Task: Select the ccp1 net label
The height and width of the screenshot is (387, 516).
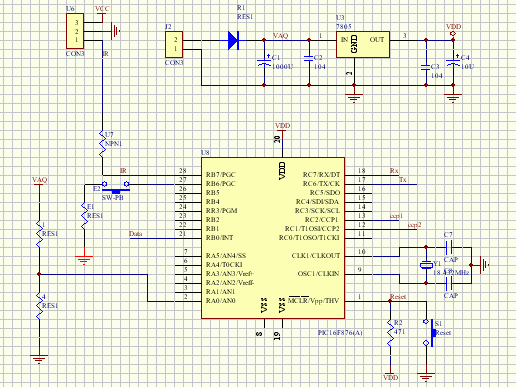Action: pyautogui.click(x=396, y=216)
